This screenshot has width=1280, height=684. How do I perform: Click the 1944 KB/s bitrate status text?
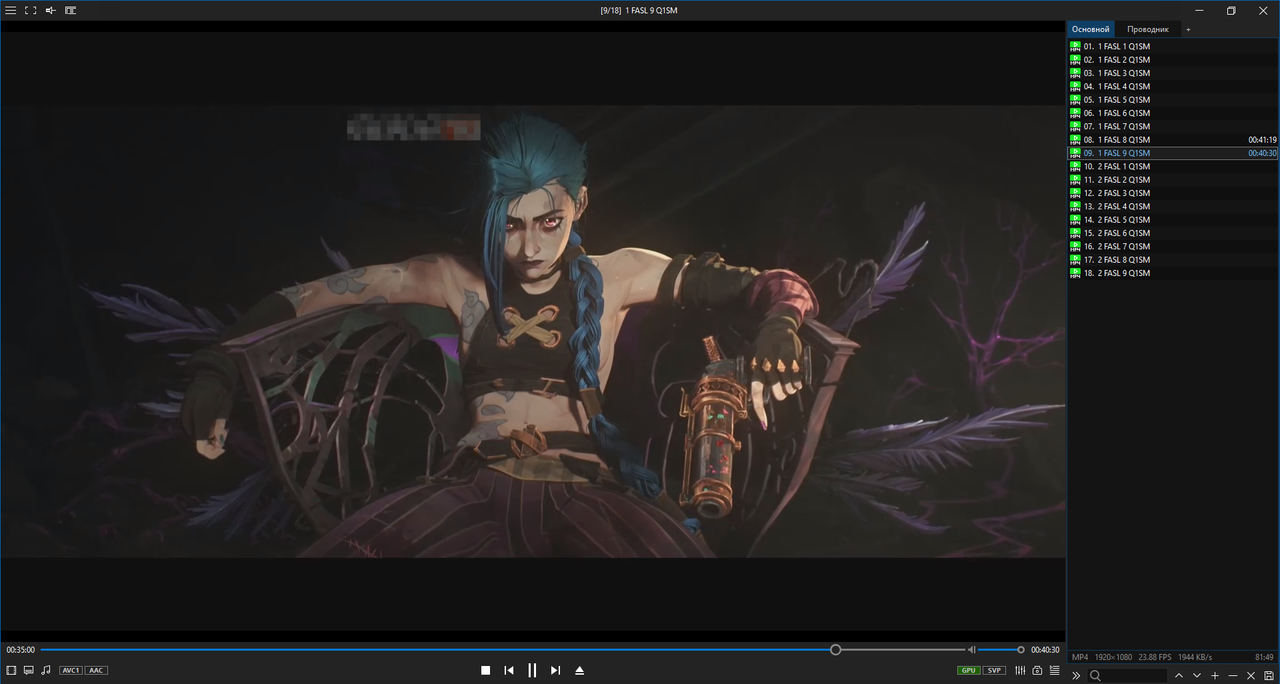pyautogui.click(x=1195, y=657)
